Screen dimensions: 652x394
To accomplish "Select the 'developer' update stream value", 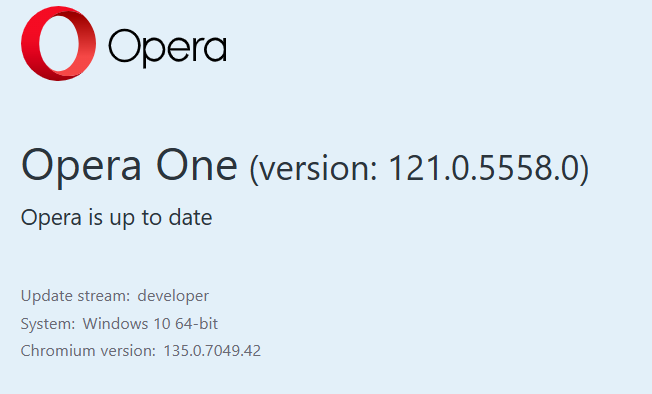I will click(x=173, y=297).
